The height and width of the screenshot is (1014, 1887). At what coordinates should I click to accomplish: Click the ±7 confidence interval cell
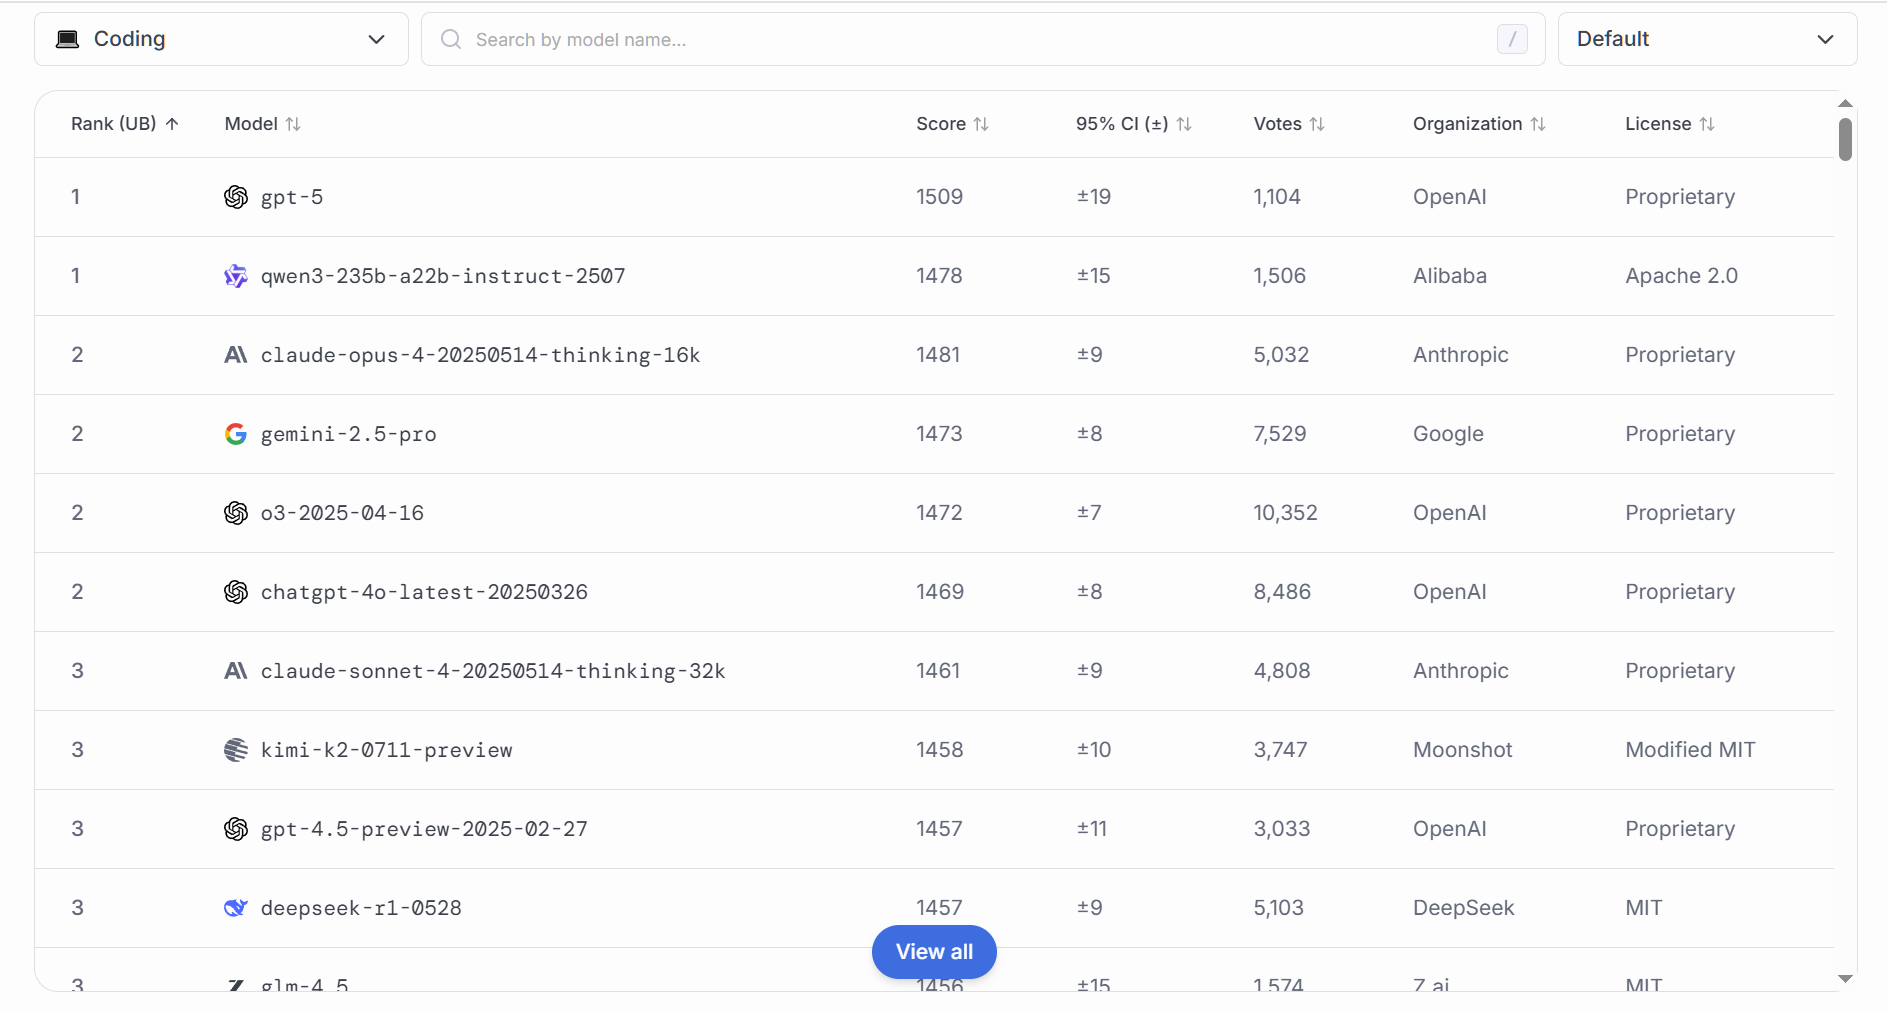1089,513
